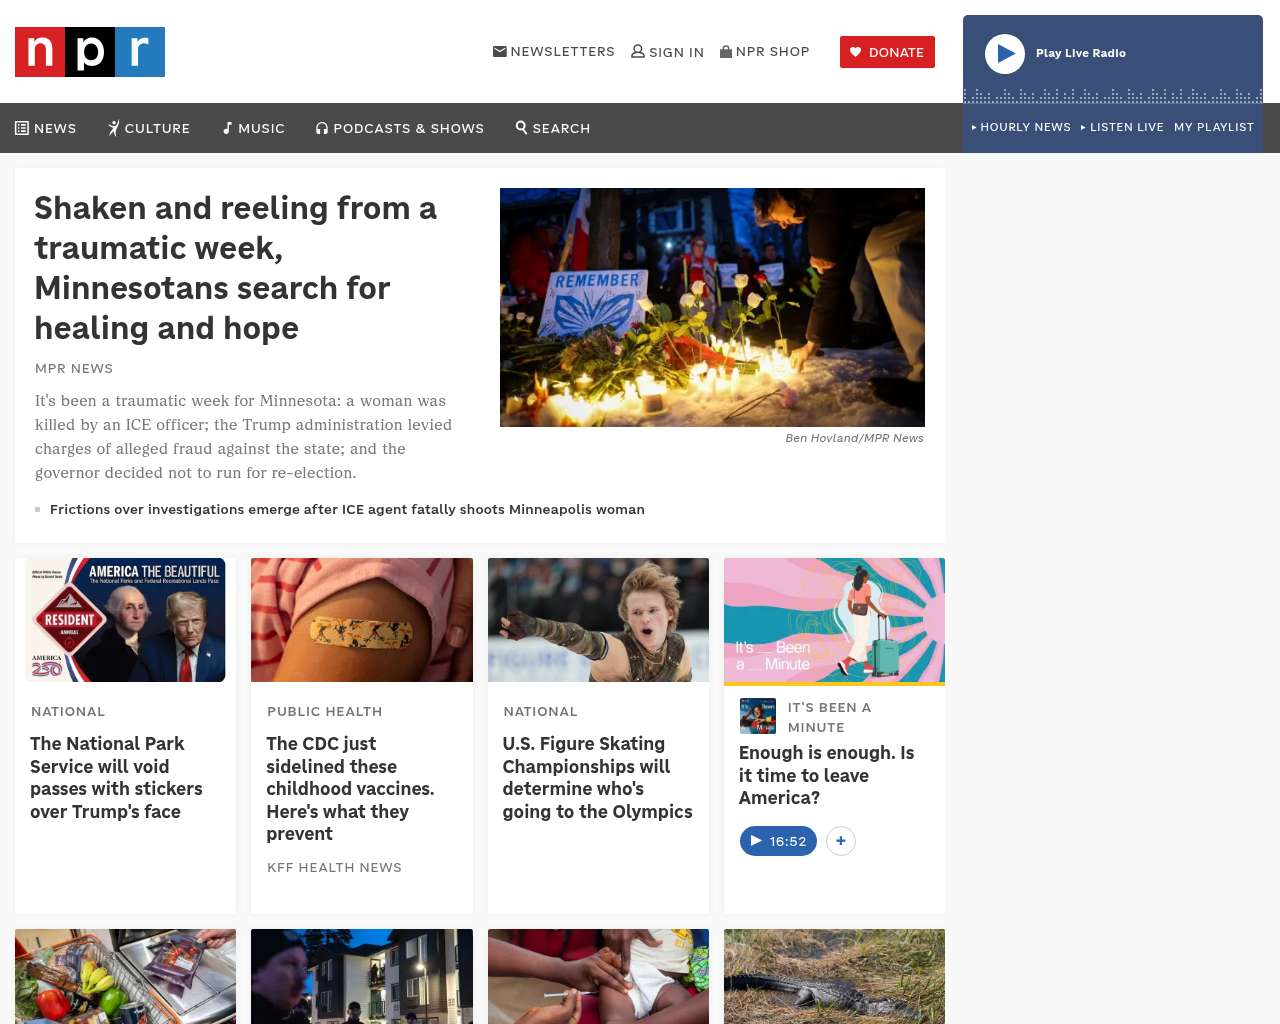
Task: Open the National Park Service passes thumbnail
Action: click(x=126, y=620)
